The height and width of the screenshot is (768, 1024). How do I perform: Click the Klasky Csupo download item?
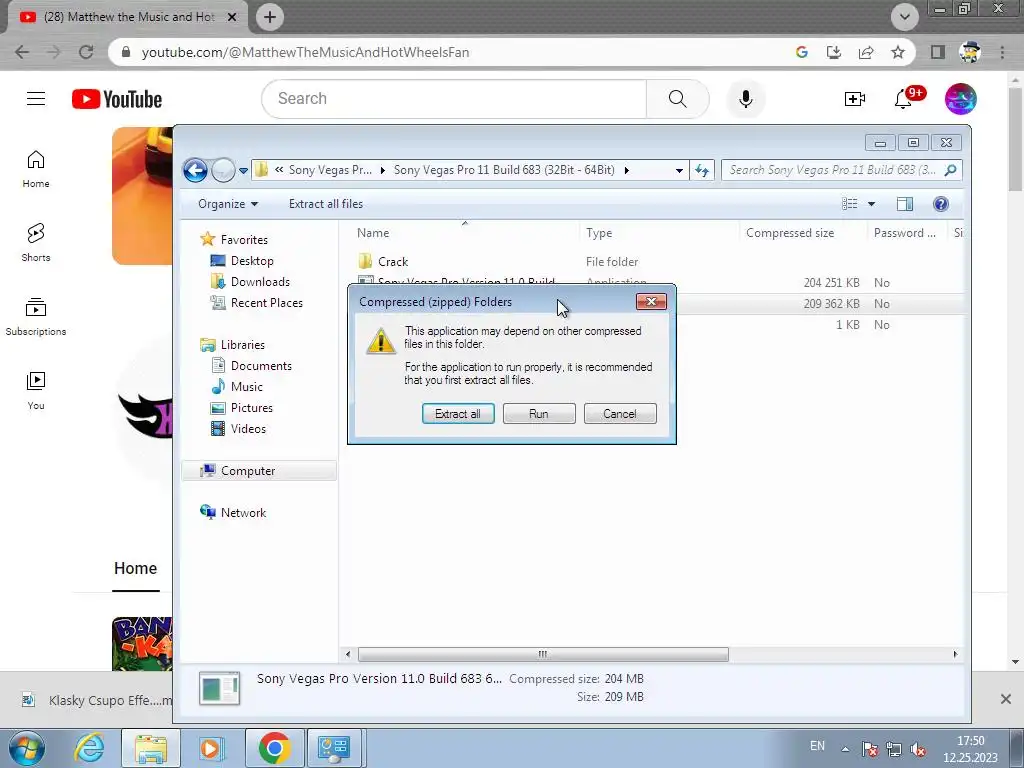pyautogui.click(x=97, y=701)
